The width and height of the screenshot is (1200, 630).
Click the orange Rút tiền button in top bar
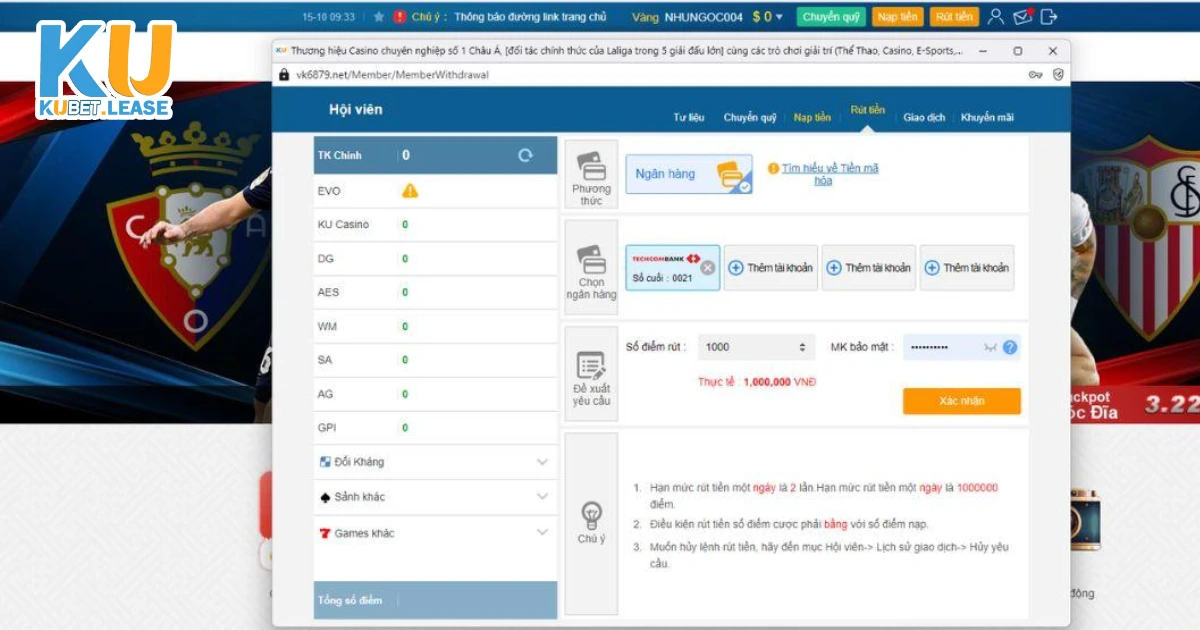[955, 17]
